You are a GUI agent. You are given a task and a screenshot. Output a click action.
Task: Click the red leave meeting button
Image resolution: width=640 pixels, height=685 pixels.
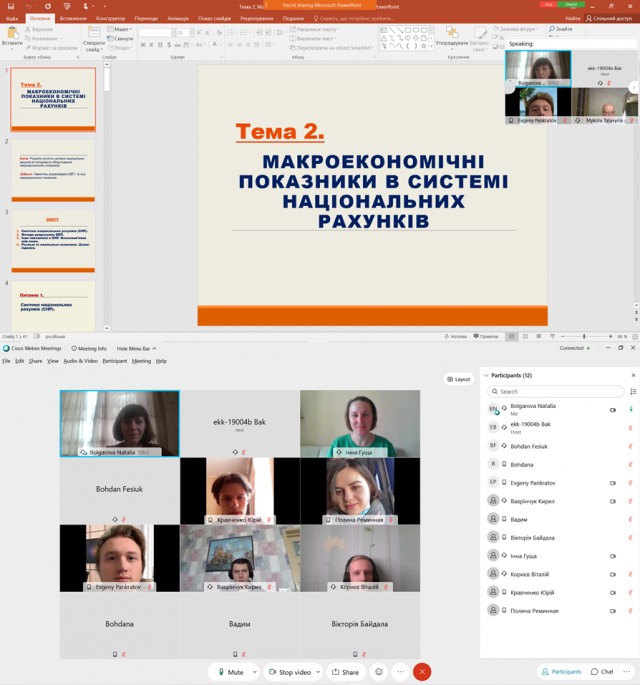[422, 672]
